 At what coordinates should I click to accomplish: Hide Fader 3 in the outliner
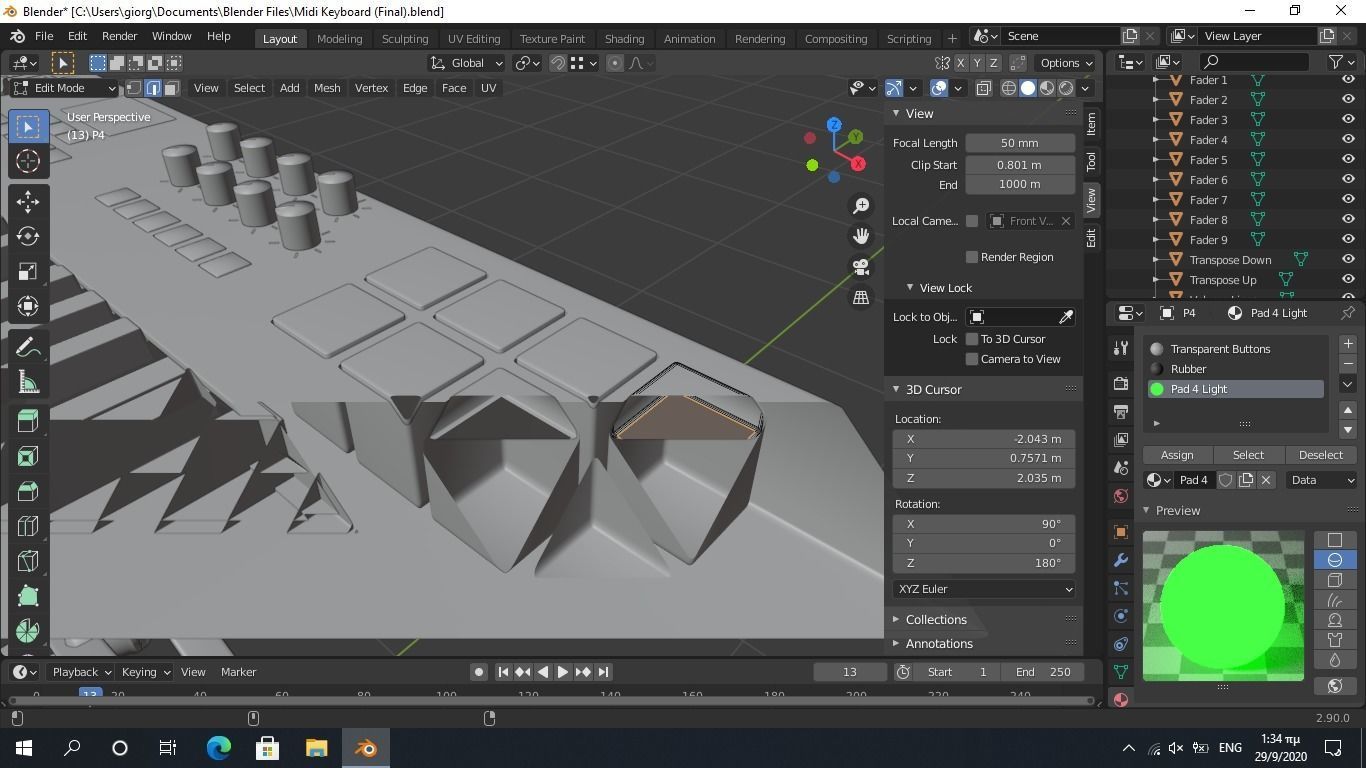click(x=1348, y=120)
